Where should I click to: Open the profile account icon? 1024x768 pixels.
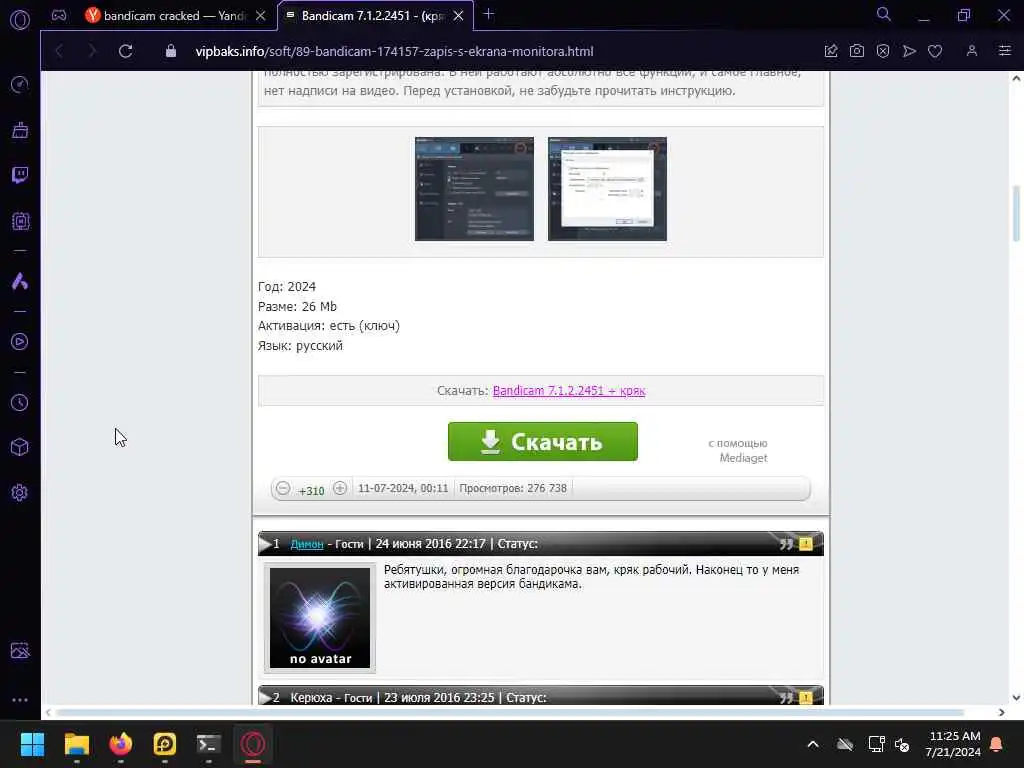point(972,51)
